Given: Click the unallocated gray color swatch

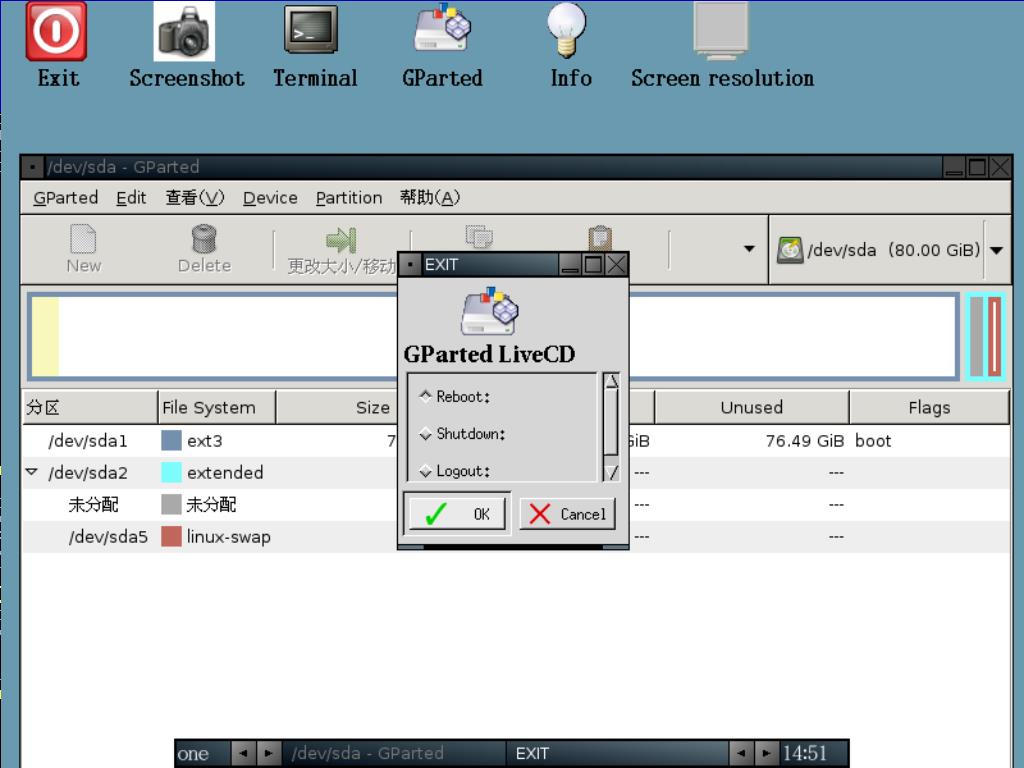Looking at the screenshot, I should click(x=171, y=504).
